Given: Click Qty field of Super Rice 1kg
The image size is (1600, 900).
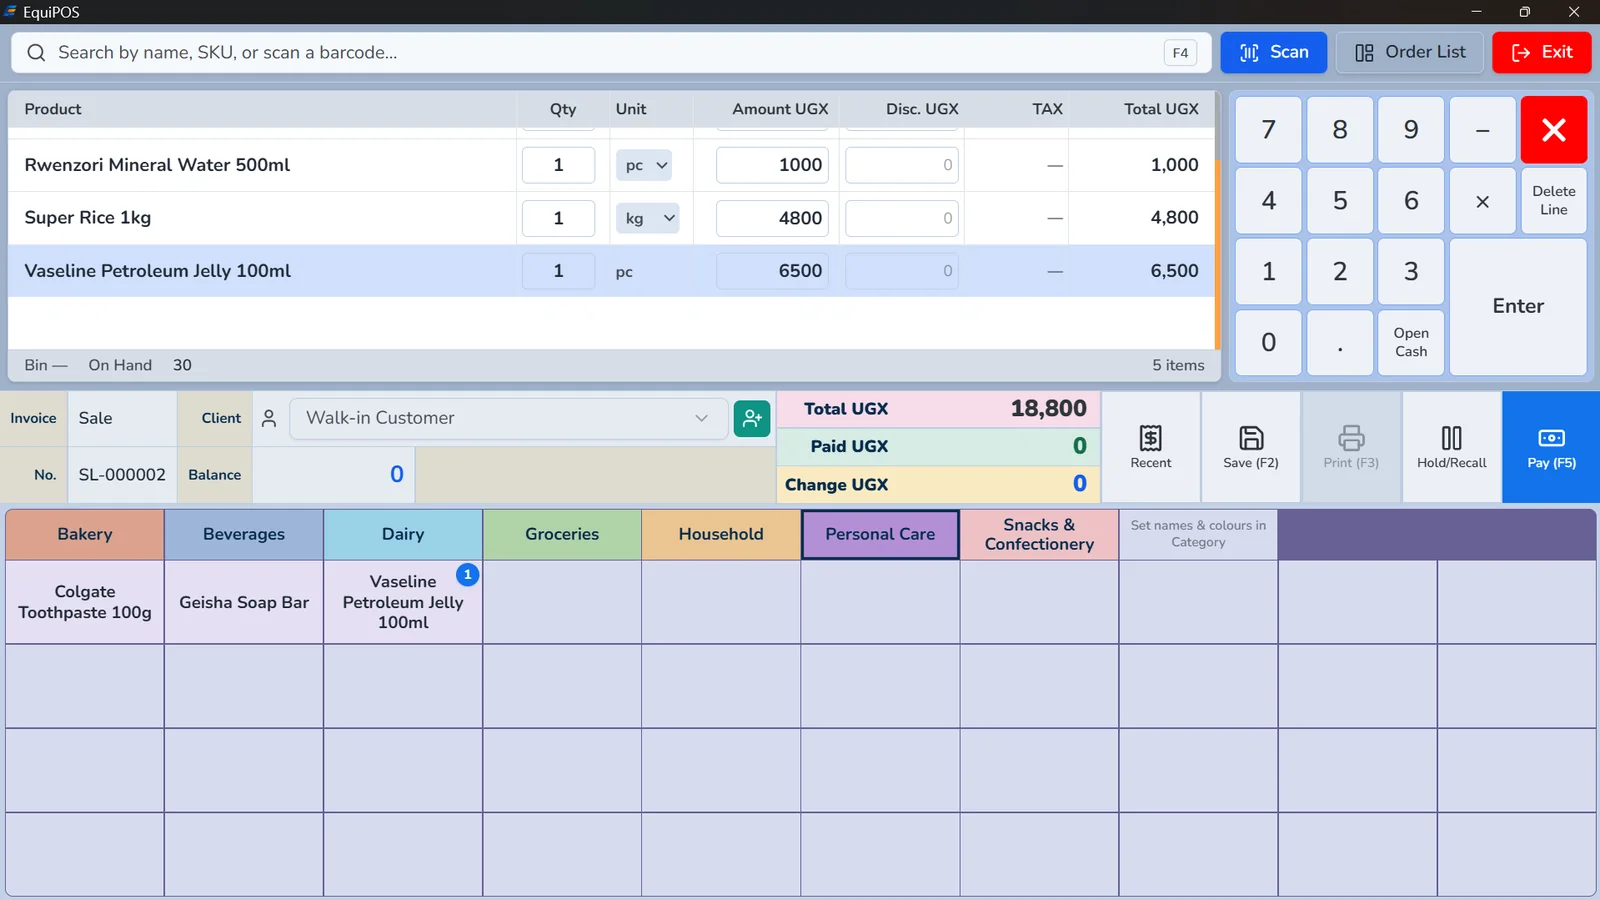Looking at the screenshot, I should pos(558,218).
